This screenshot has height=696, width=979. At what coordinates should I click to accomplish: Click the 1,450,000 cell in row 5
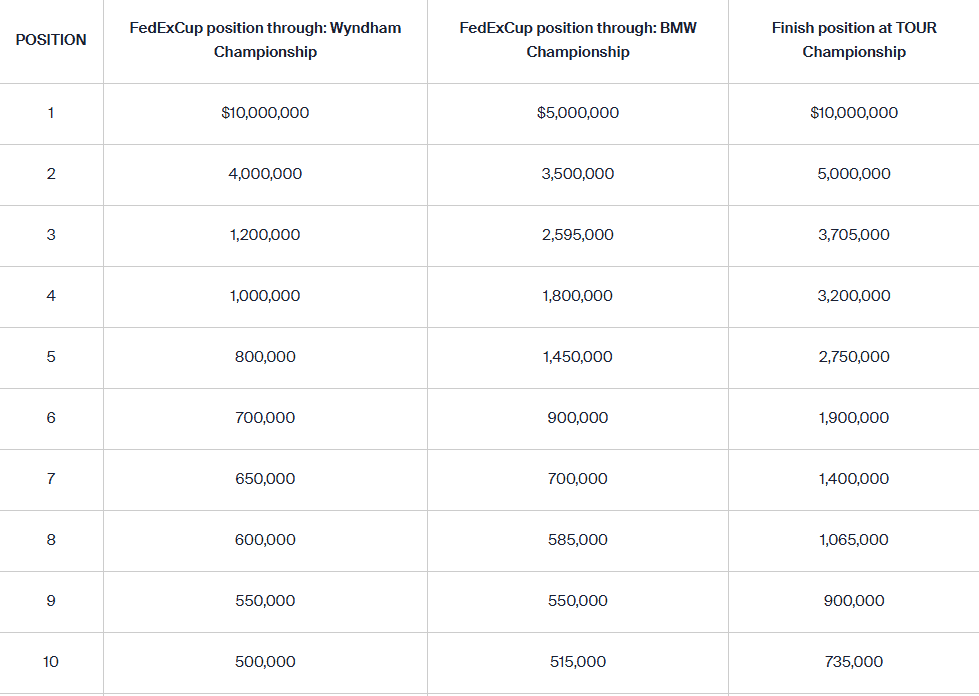click(578, 357)
